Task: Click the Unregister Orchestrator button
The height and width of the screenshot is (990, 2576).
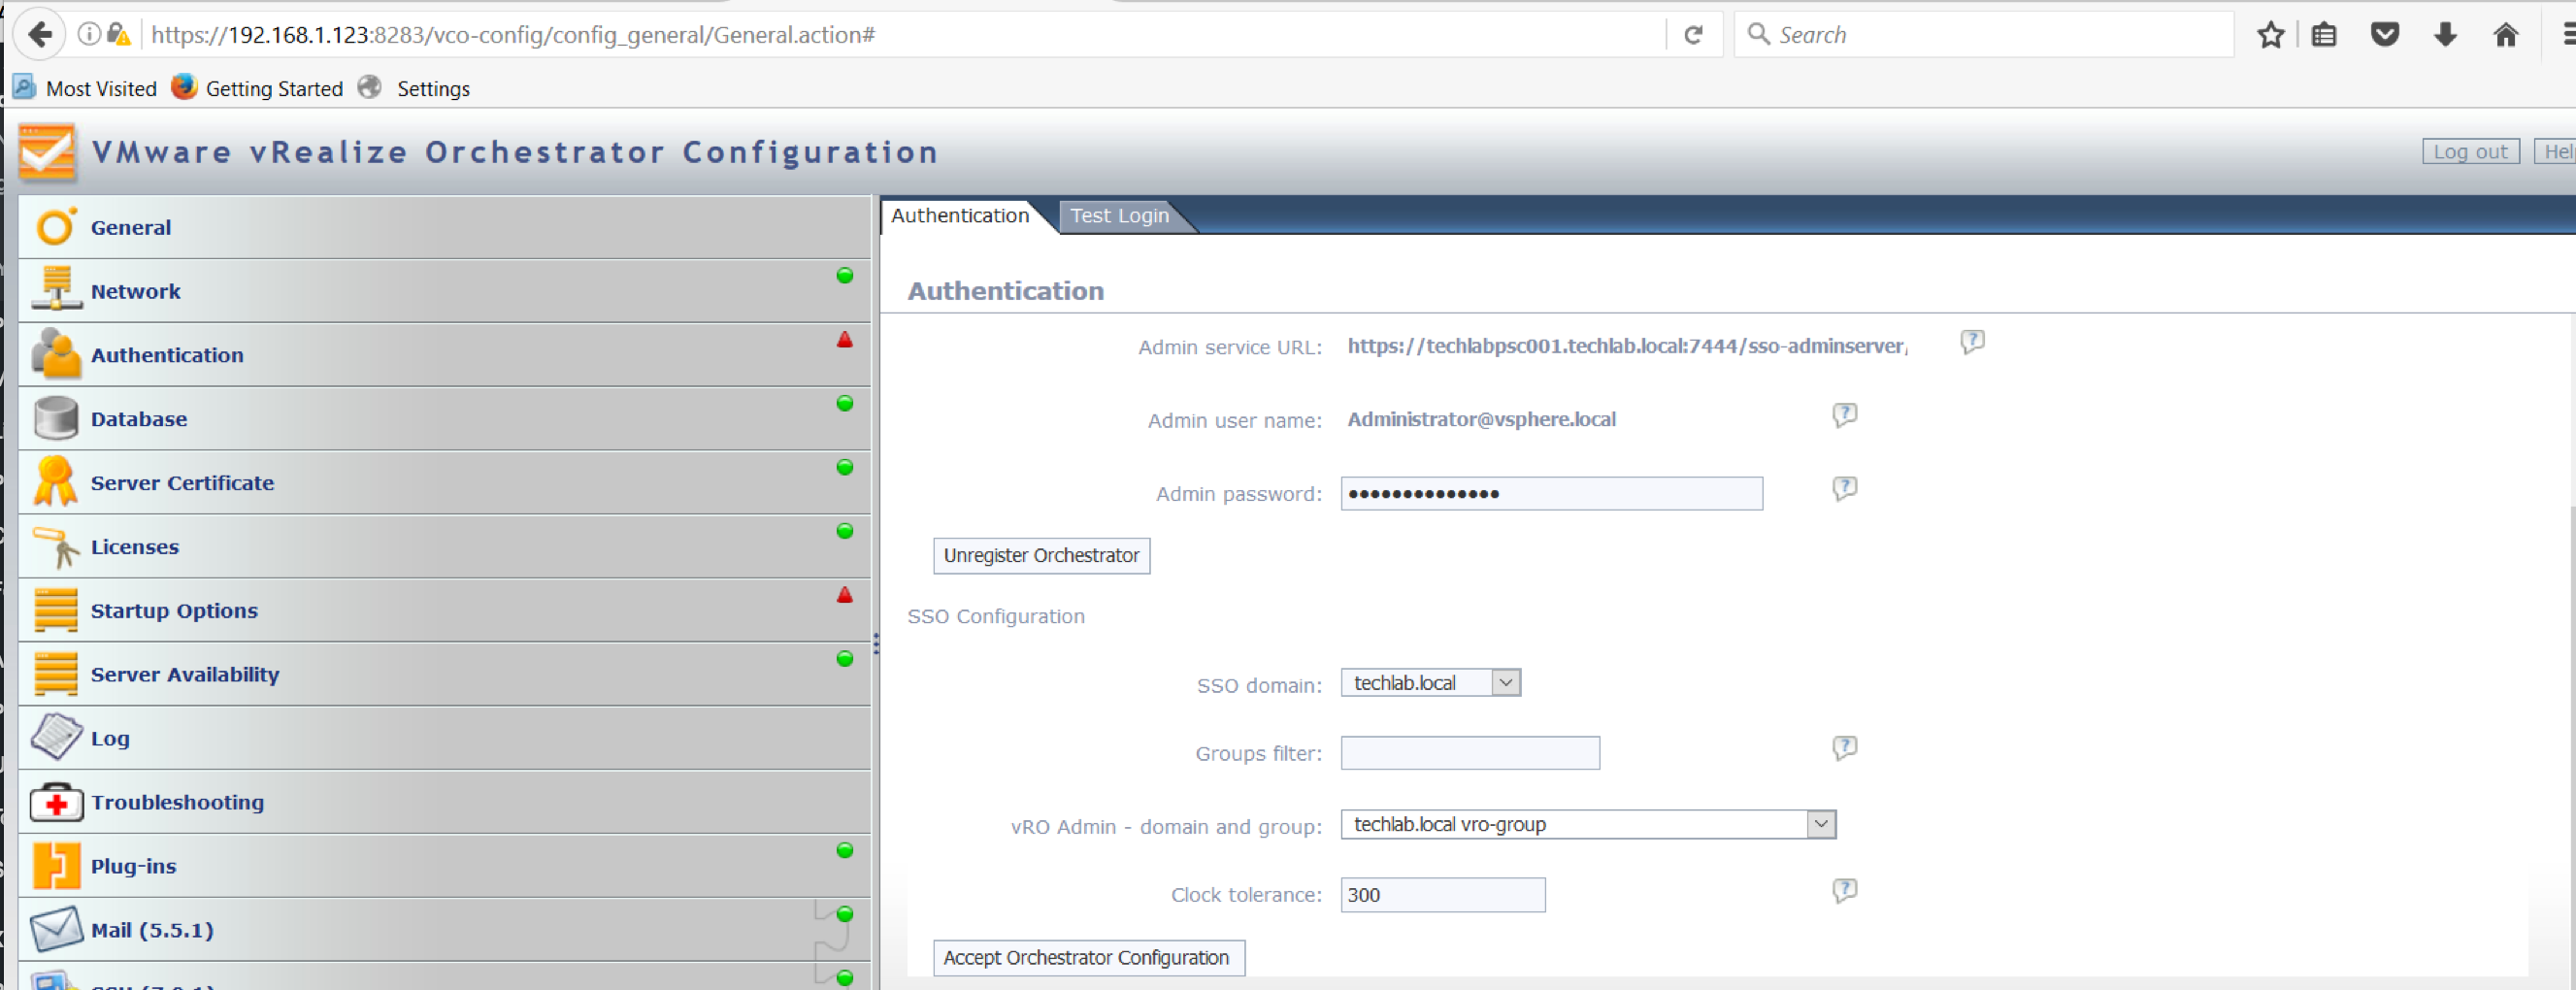Action: click(1041, 556)
